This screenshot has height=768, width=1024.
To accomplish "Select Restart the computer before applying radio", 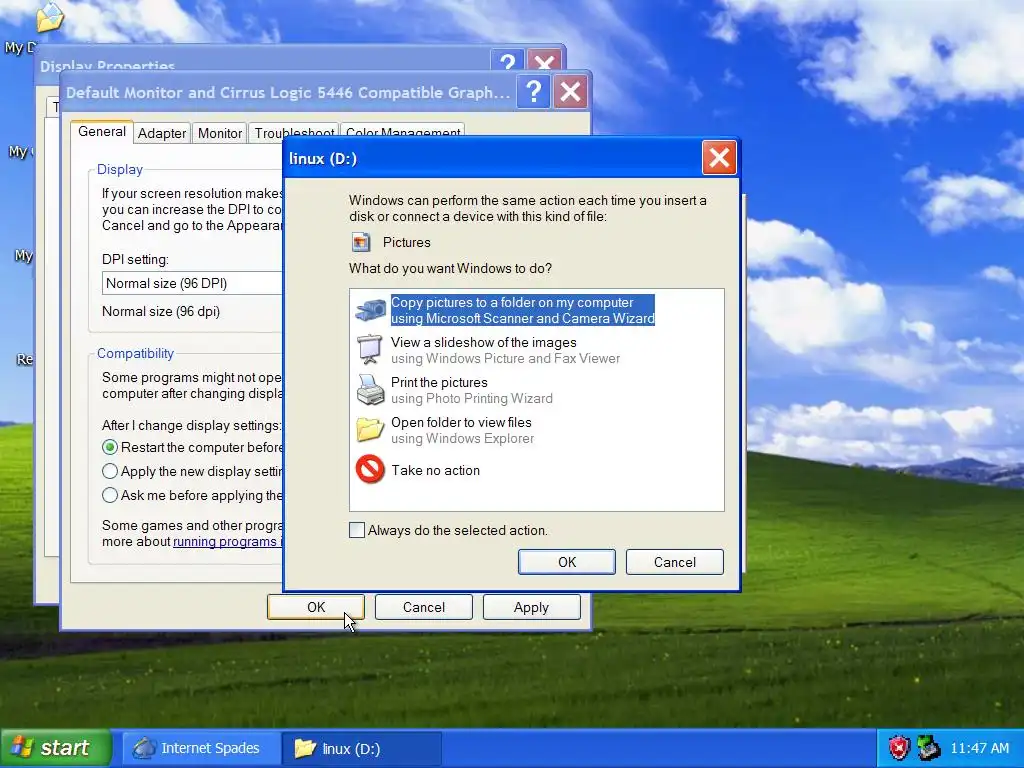I will click(x=110, y=447).
